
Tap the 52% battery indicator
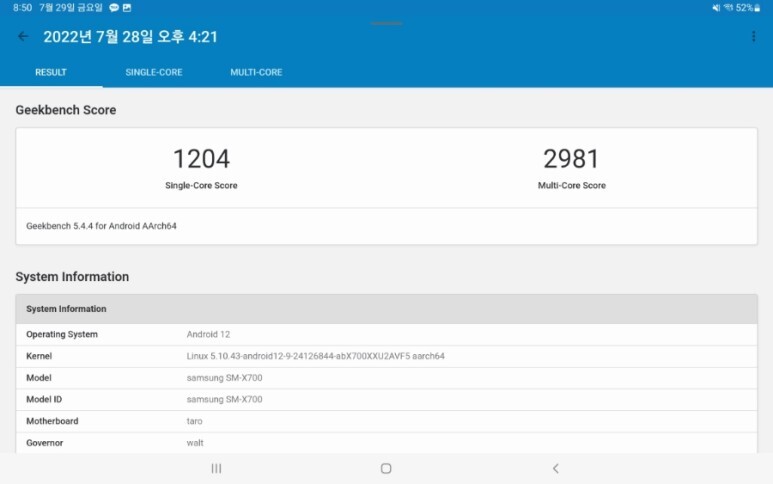coord(748,8)
